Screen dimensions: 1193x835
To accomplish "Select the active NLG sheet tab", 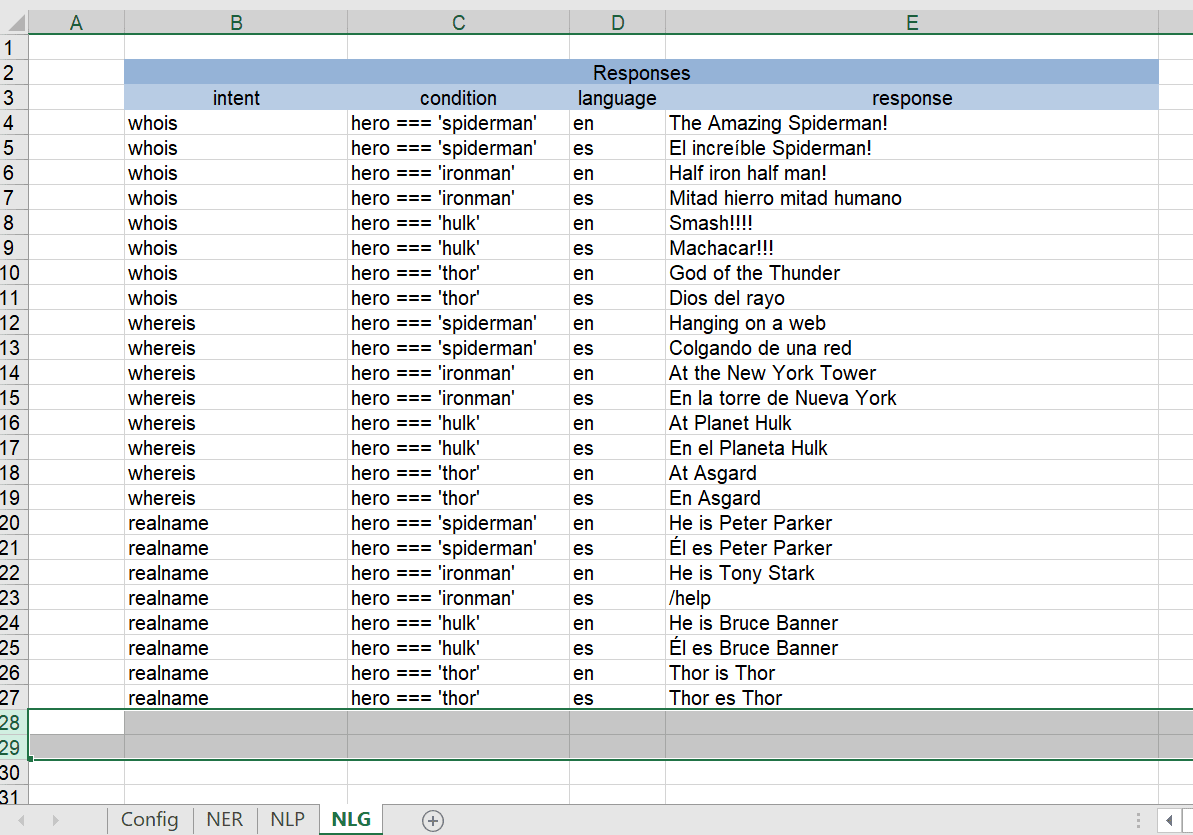I will click(350, 820).
